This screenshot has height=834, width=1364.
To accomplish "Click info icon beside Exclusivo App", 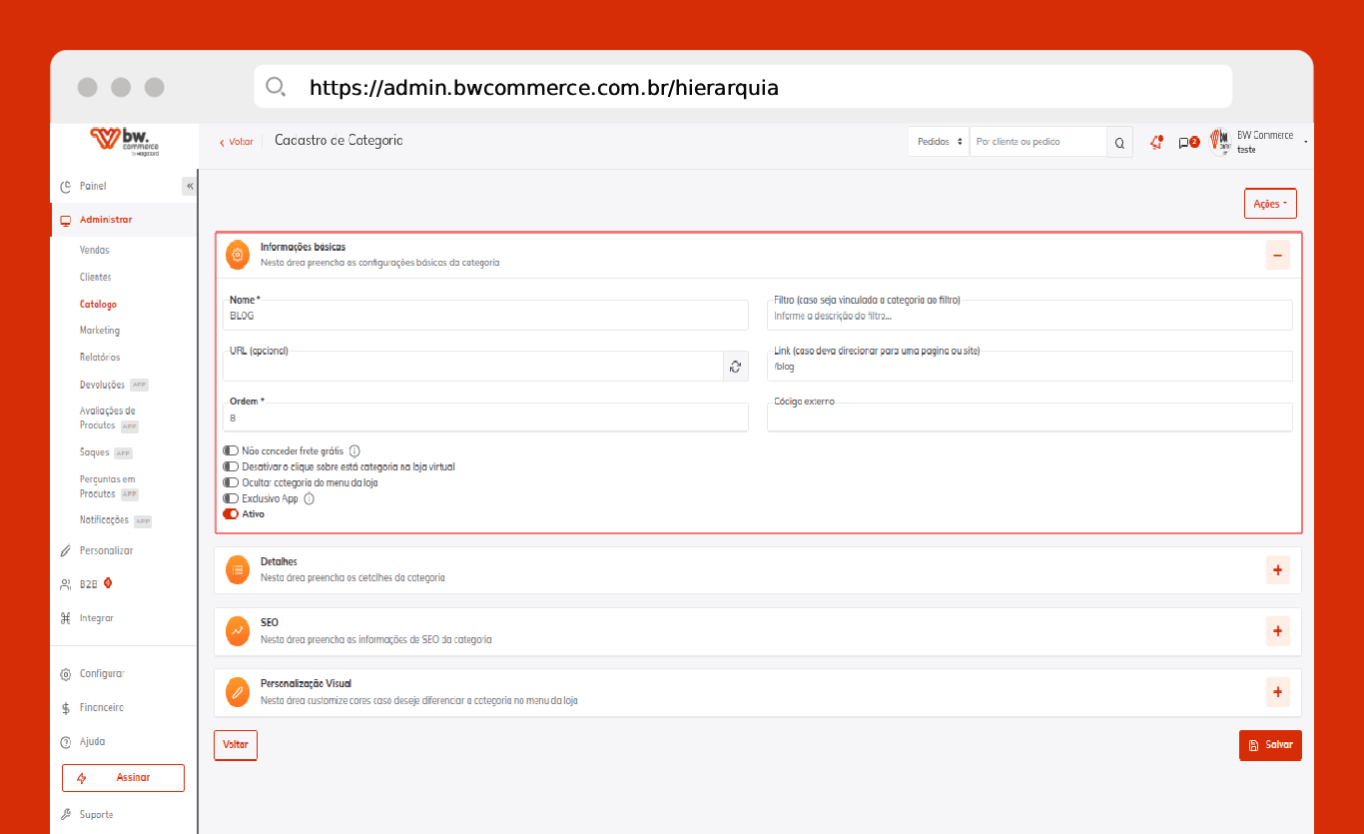I will point(309,498).
